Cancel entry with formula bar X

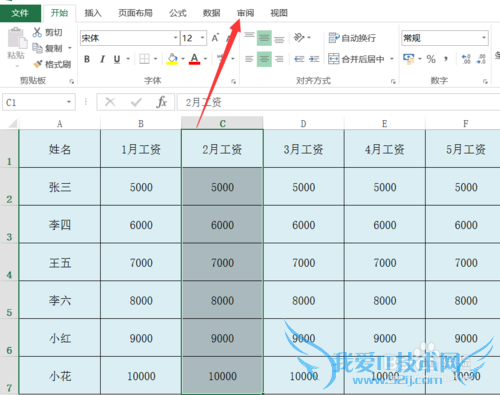tap(110, 102)
